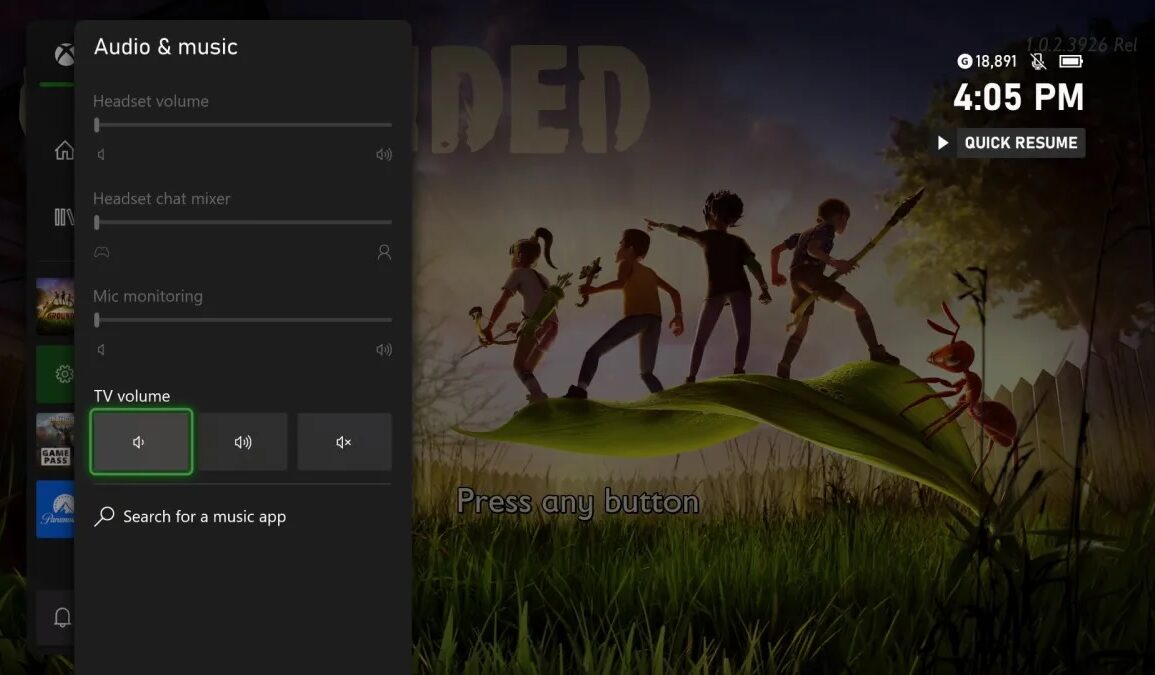
Task: Adjust the Headset chat mixer slider
Action: pyautogui.click(x=243, y=222)
